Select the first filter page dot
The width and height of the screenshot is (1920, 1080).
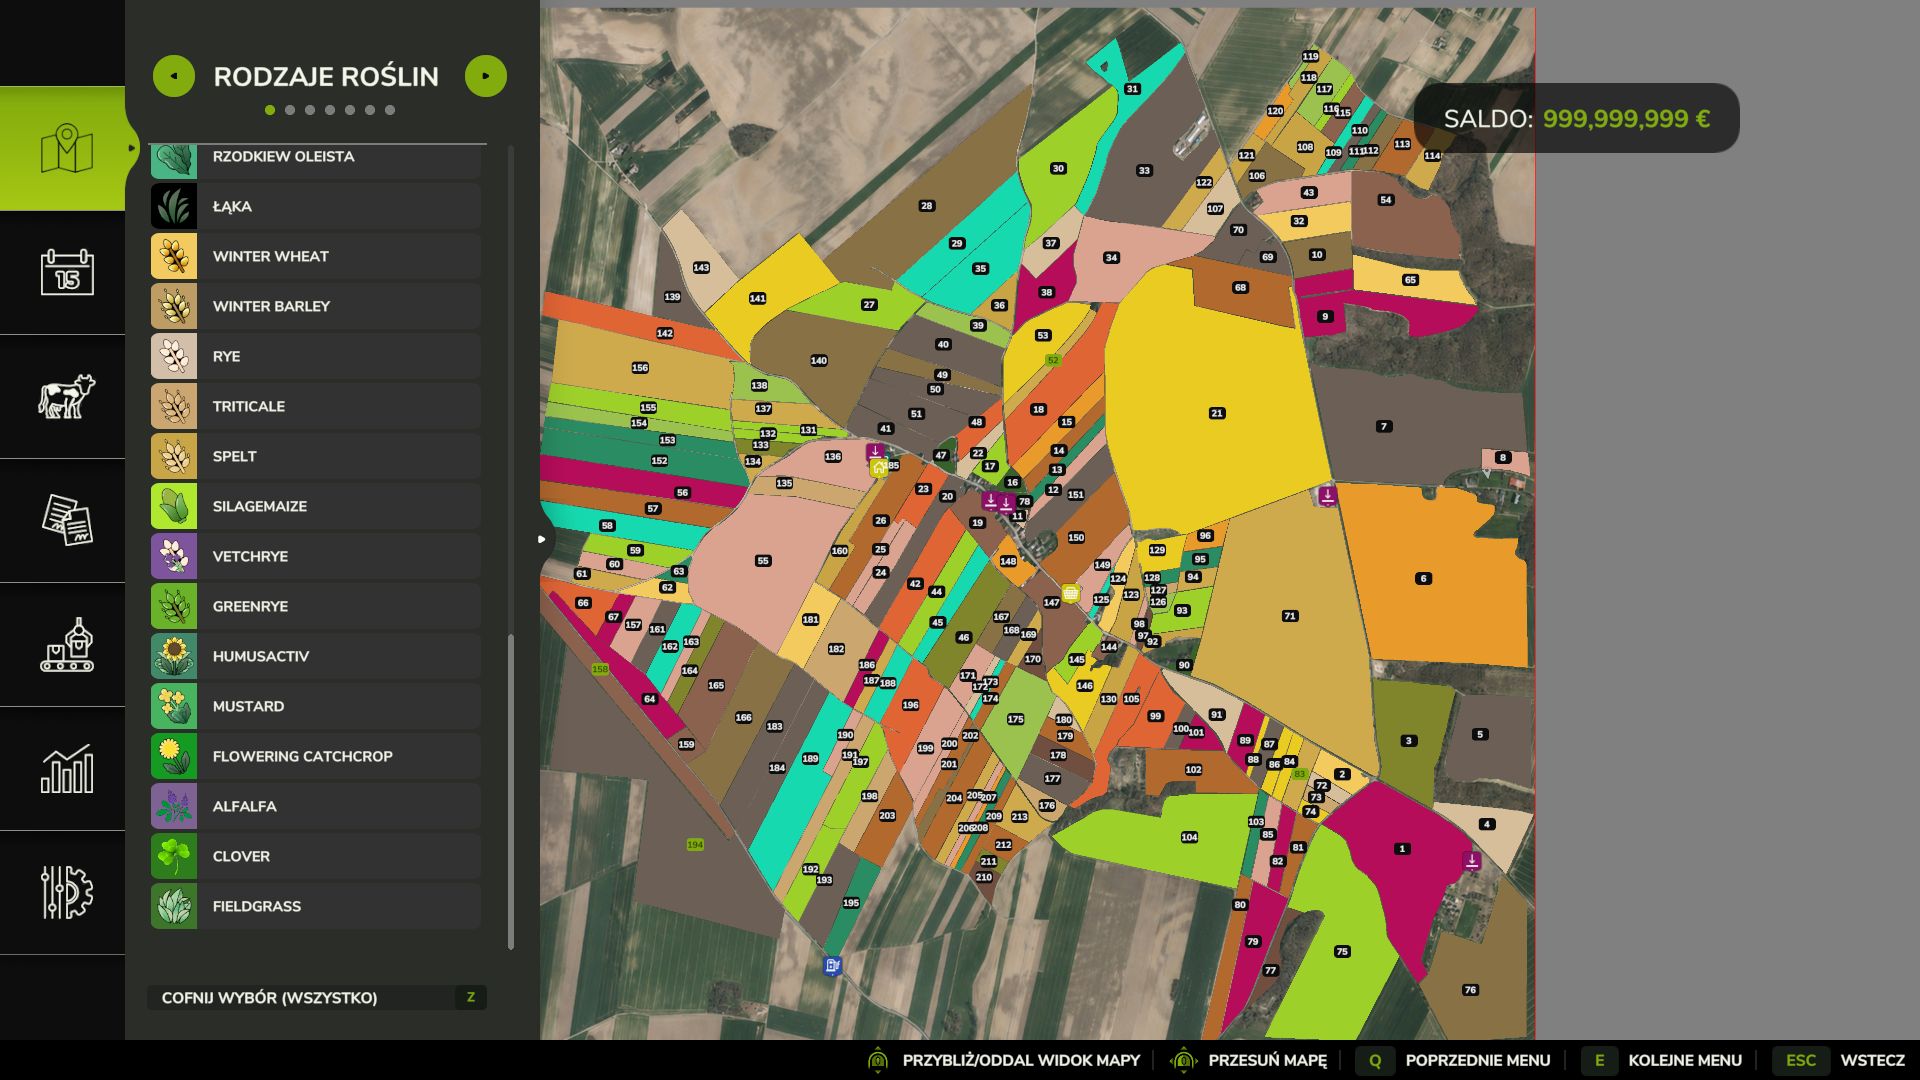(270, 110)
